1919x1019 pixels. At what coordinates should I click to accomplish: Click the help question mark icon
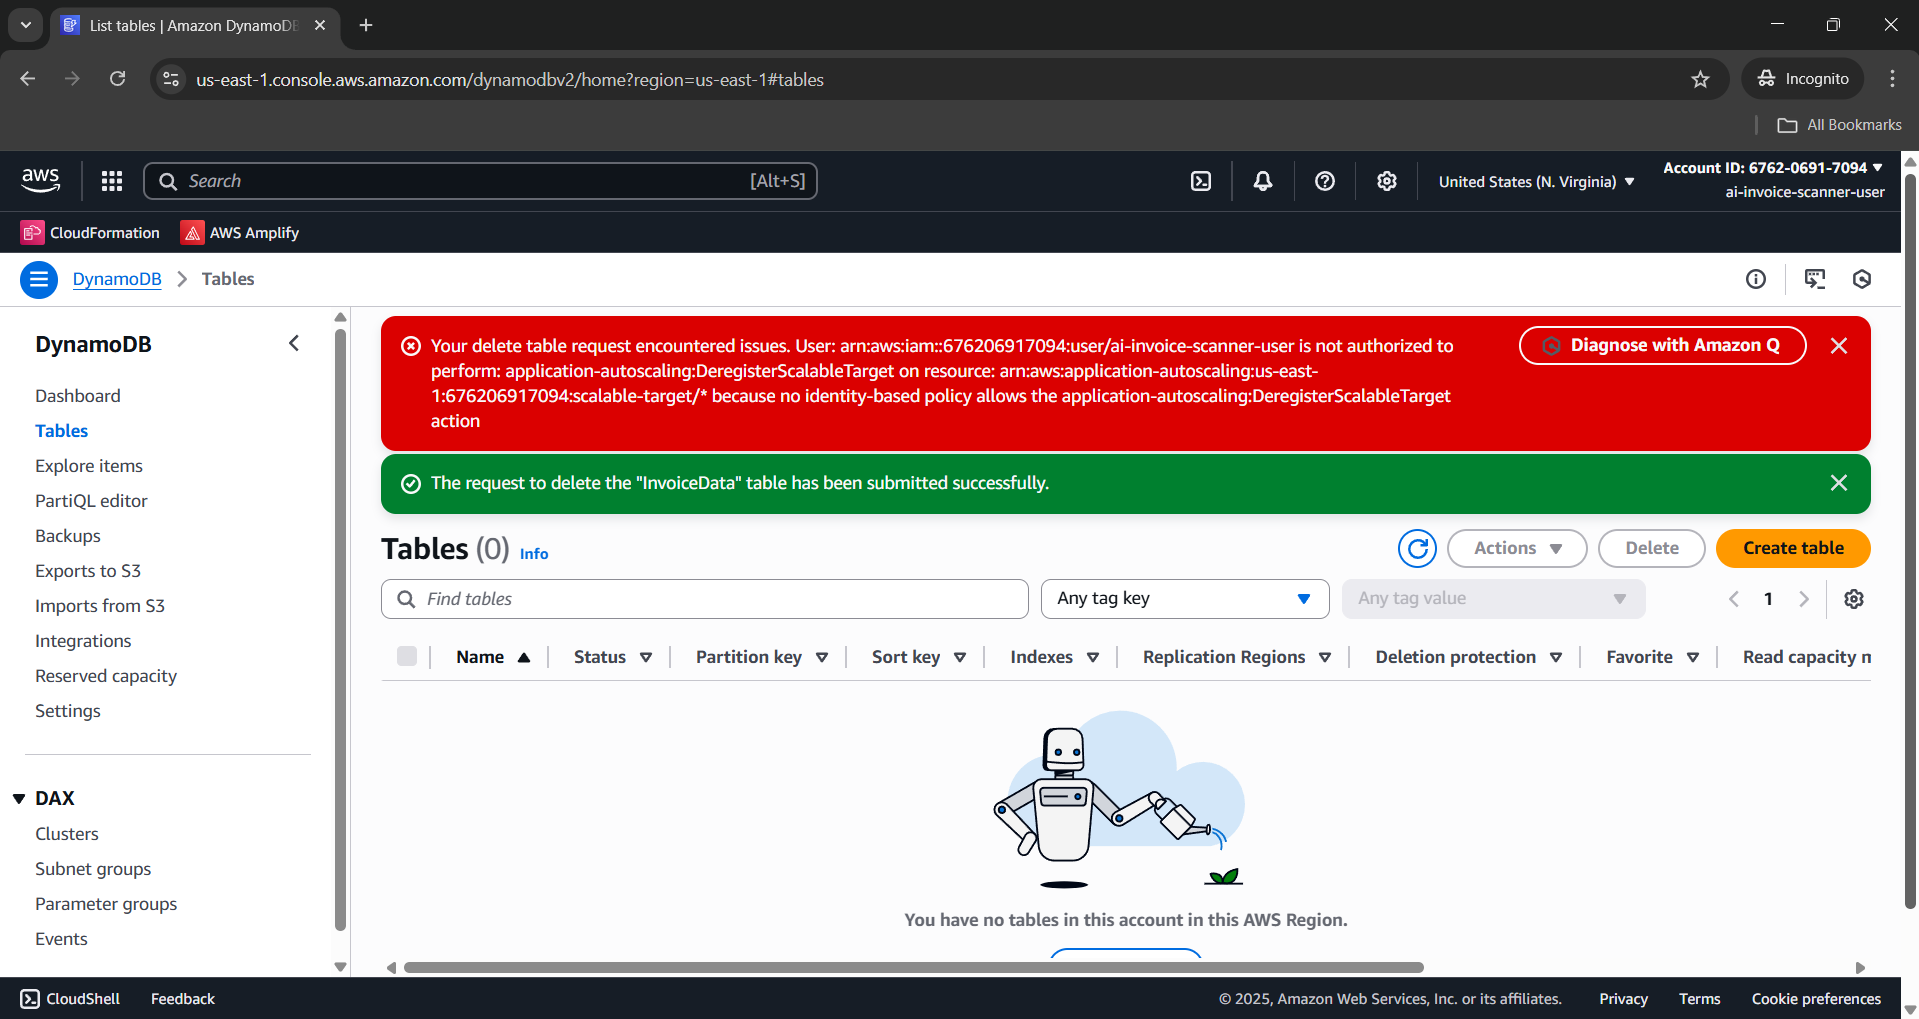[x=1324, y=181]
